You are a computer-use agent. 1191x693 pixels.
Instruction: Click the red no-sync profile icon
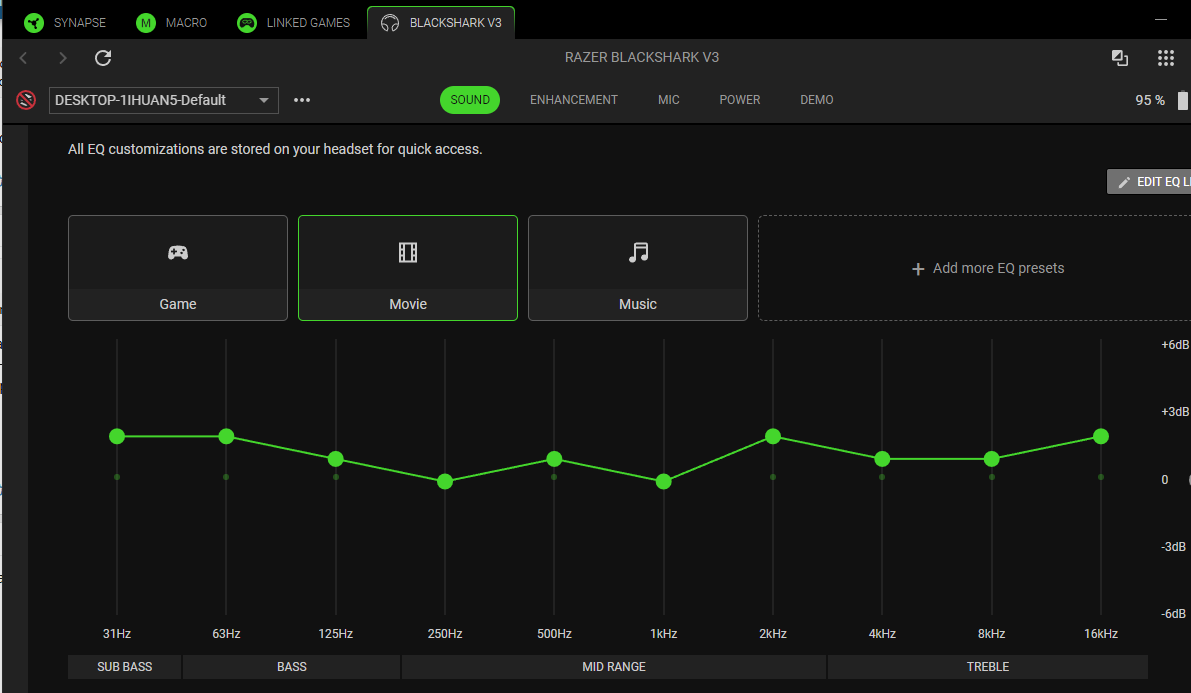[x=26, y=100]
